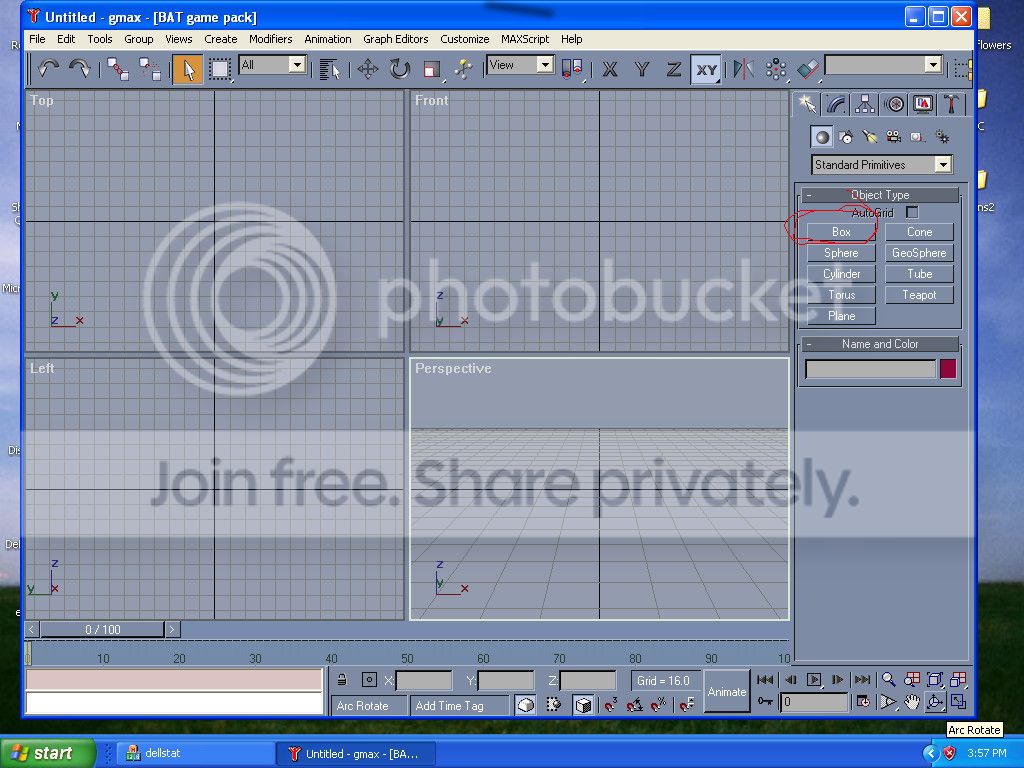
Task: Activate the Select and Move tool
Action: 368,69
